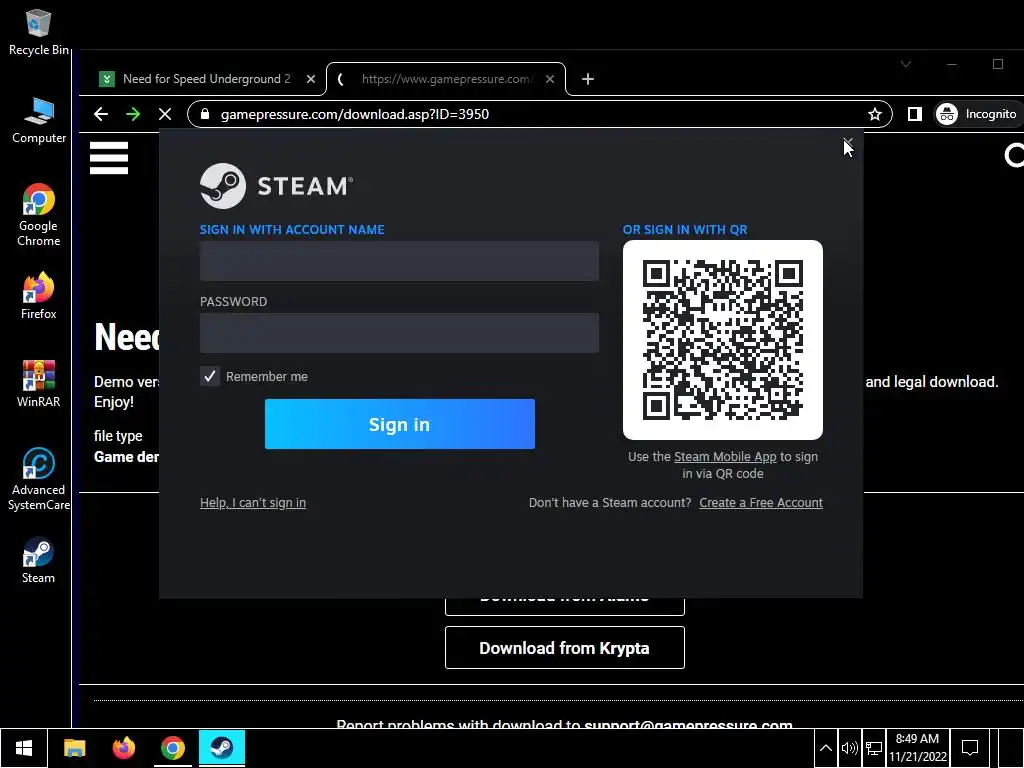Open the notification center icon
The height and width of the screenshot is (768, 1024).
pos(970,748)
